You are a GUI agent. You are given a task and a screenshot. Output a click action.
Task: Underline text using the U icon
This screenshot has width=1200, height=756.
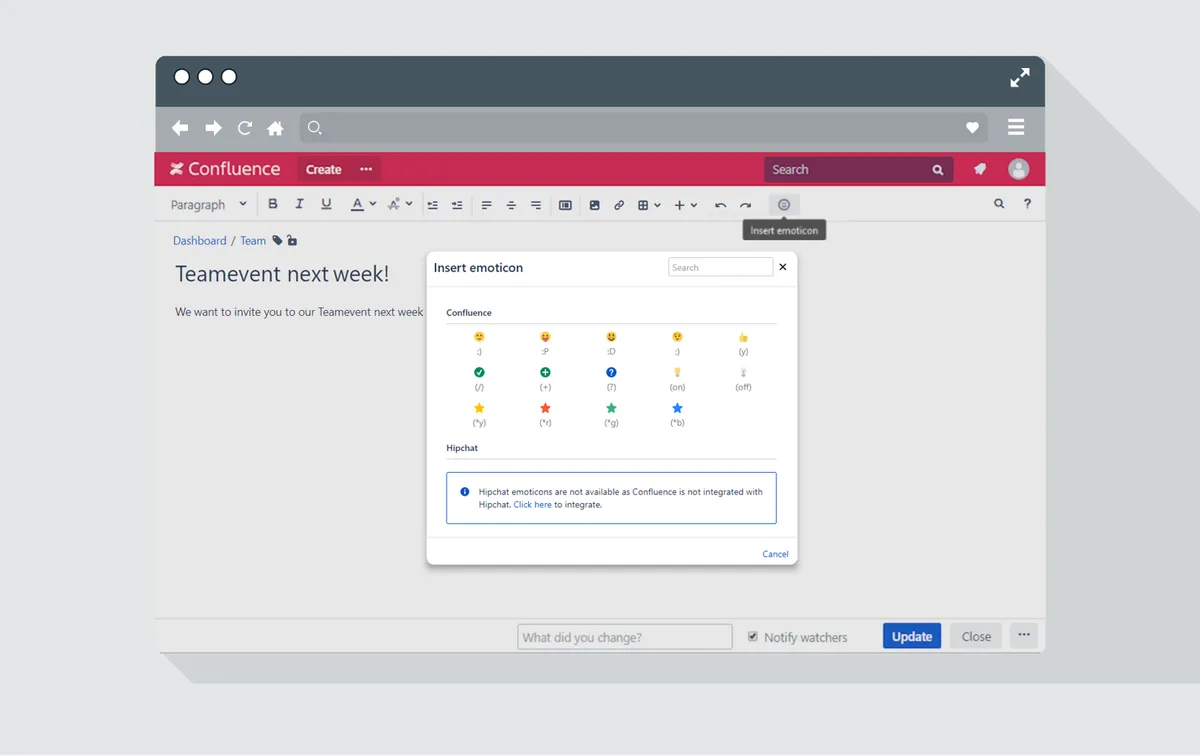pos(326,204)
